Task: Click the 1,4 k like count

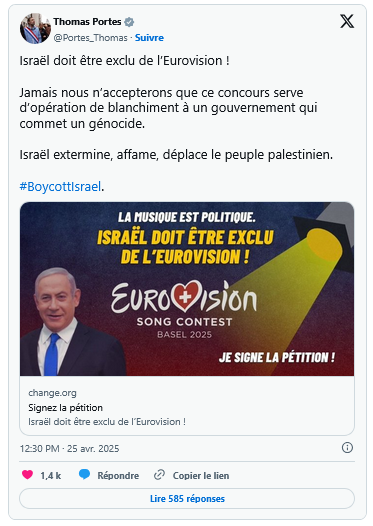Action: (x=51, y=475)
